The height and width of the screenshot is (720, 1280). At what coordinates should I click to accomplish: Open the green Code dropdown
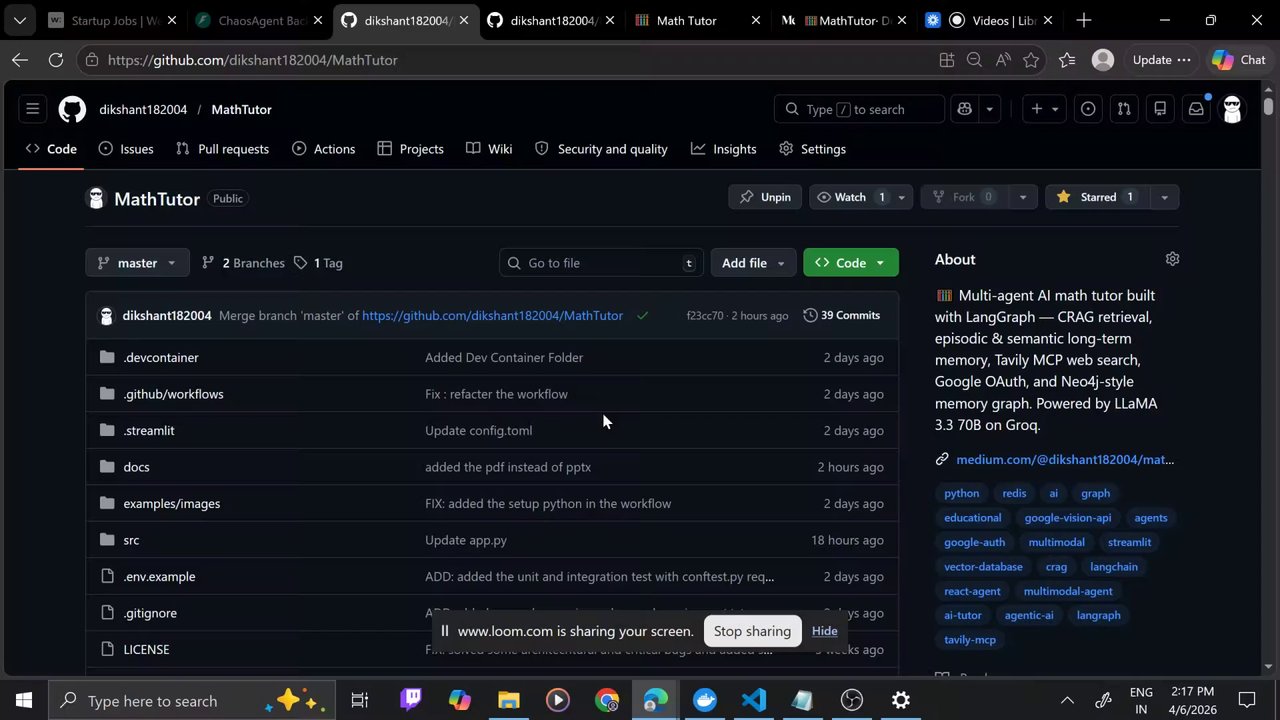(x=850, y=263)
